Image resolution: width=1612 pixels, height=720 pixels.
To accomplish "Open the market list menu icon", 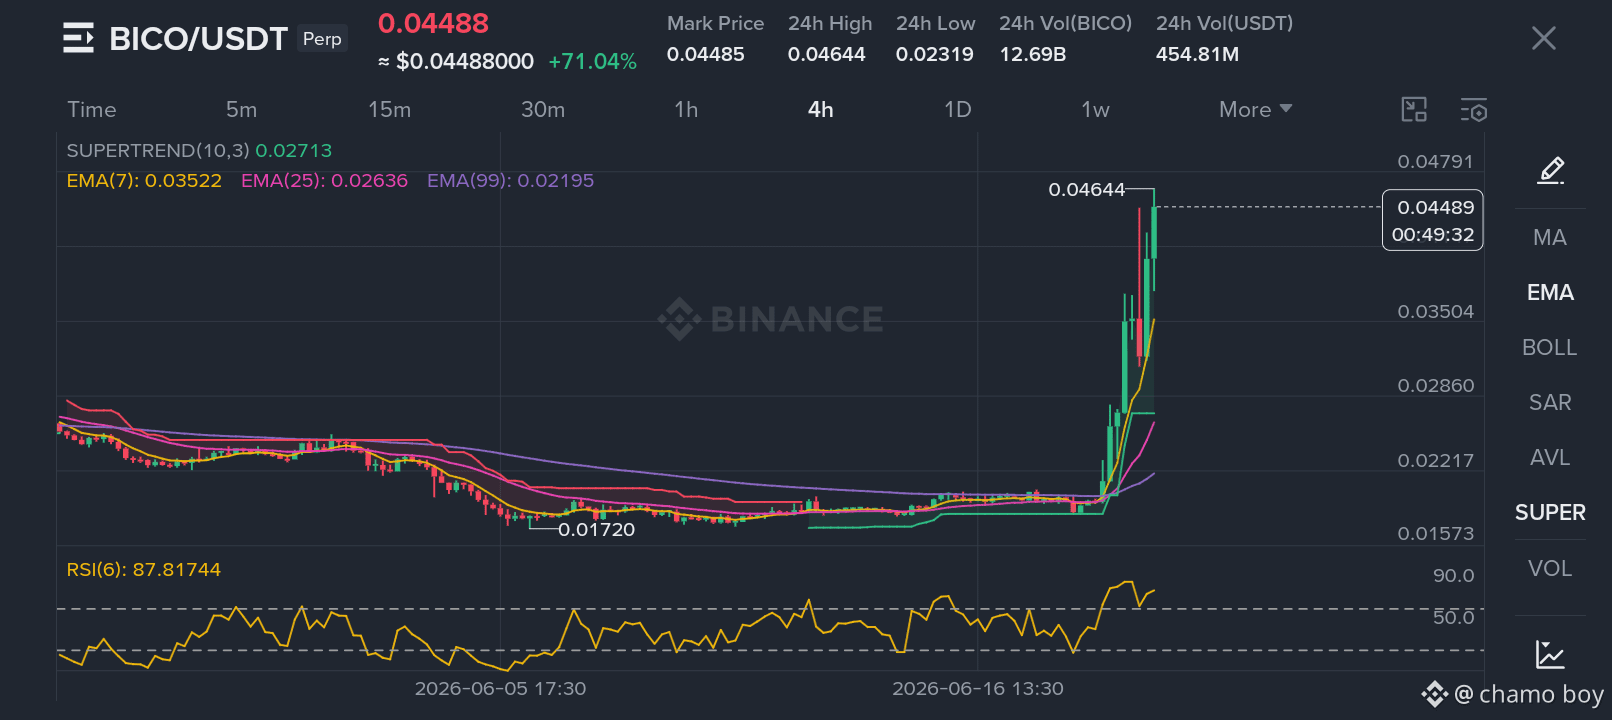I will [x=78, y=38].
